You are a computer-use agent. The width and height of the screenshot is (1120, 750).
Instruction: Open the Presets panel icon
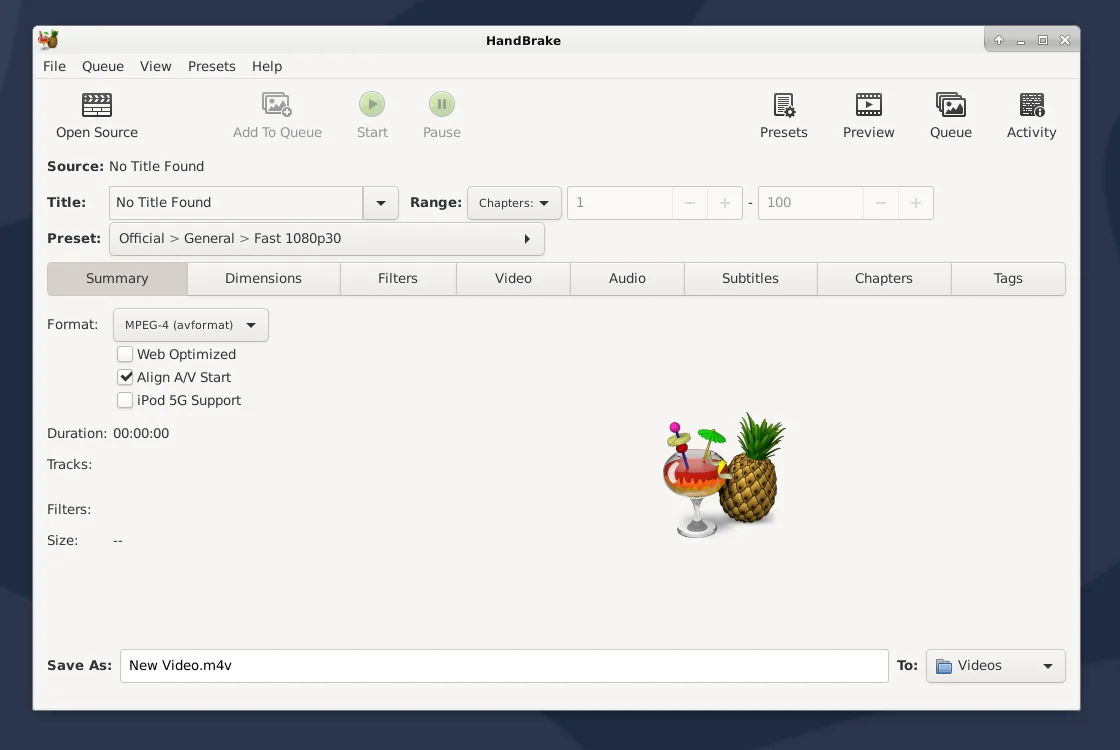784,113
